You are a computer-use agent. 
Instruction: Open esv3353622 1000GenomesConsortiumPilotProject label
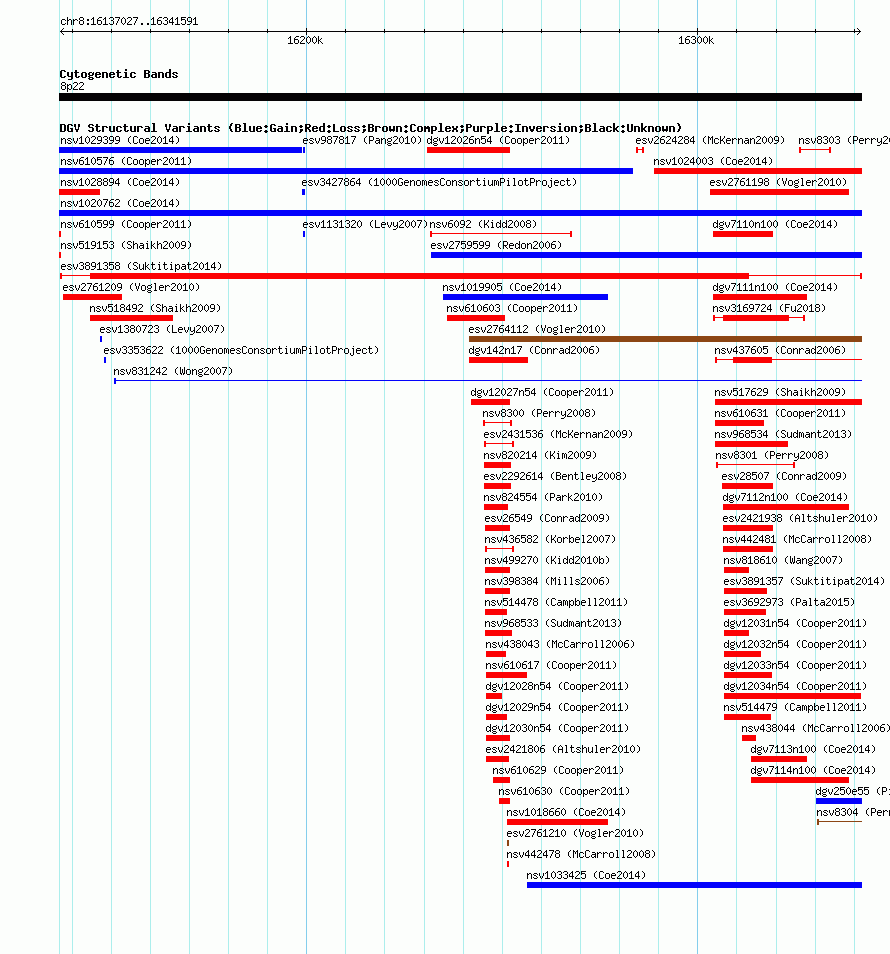click(x=241, y=350)
